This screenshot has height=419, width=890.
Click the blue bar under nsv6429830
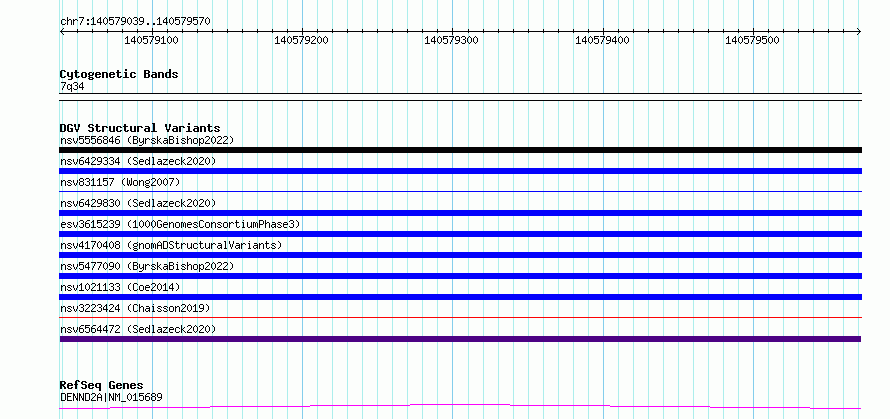461,213
